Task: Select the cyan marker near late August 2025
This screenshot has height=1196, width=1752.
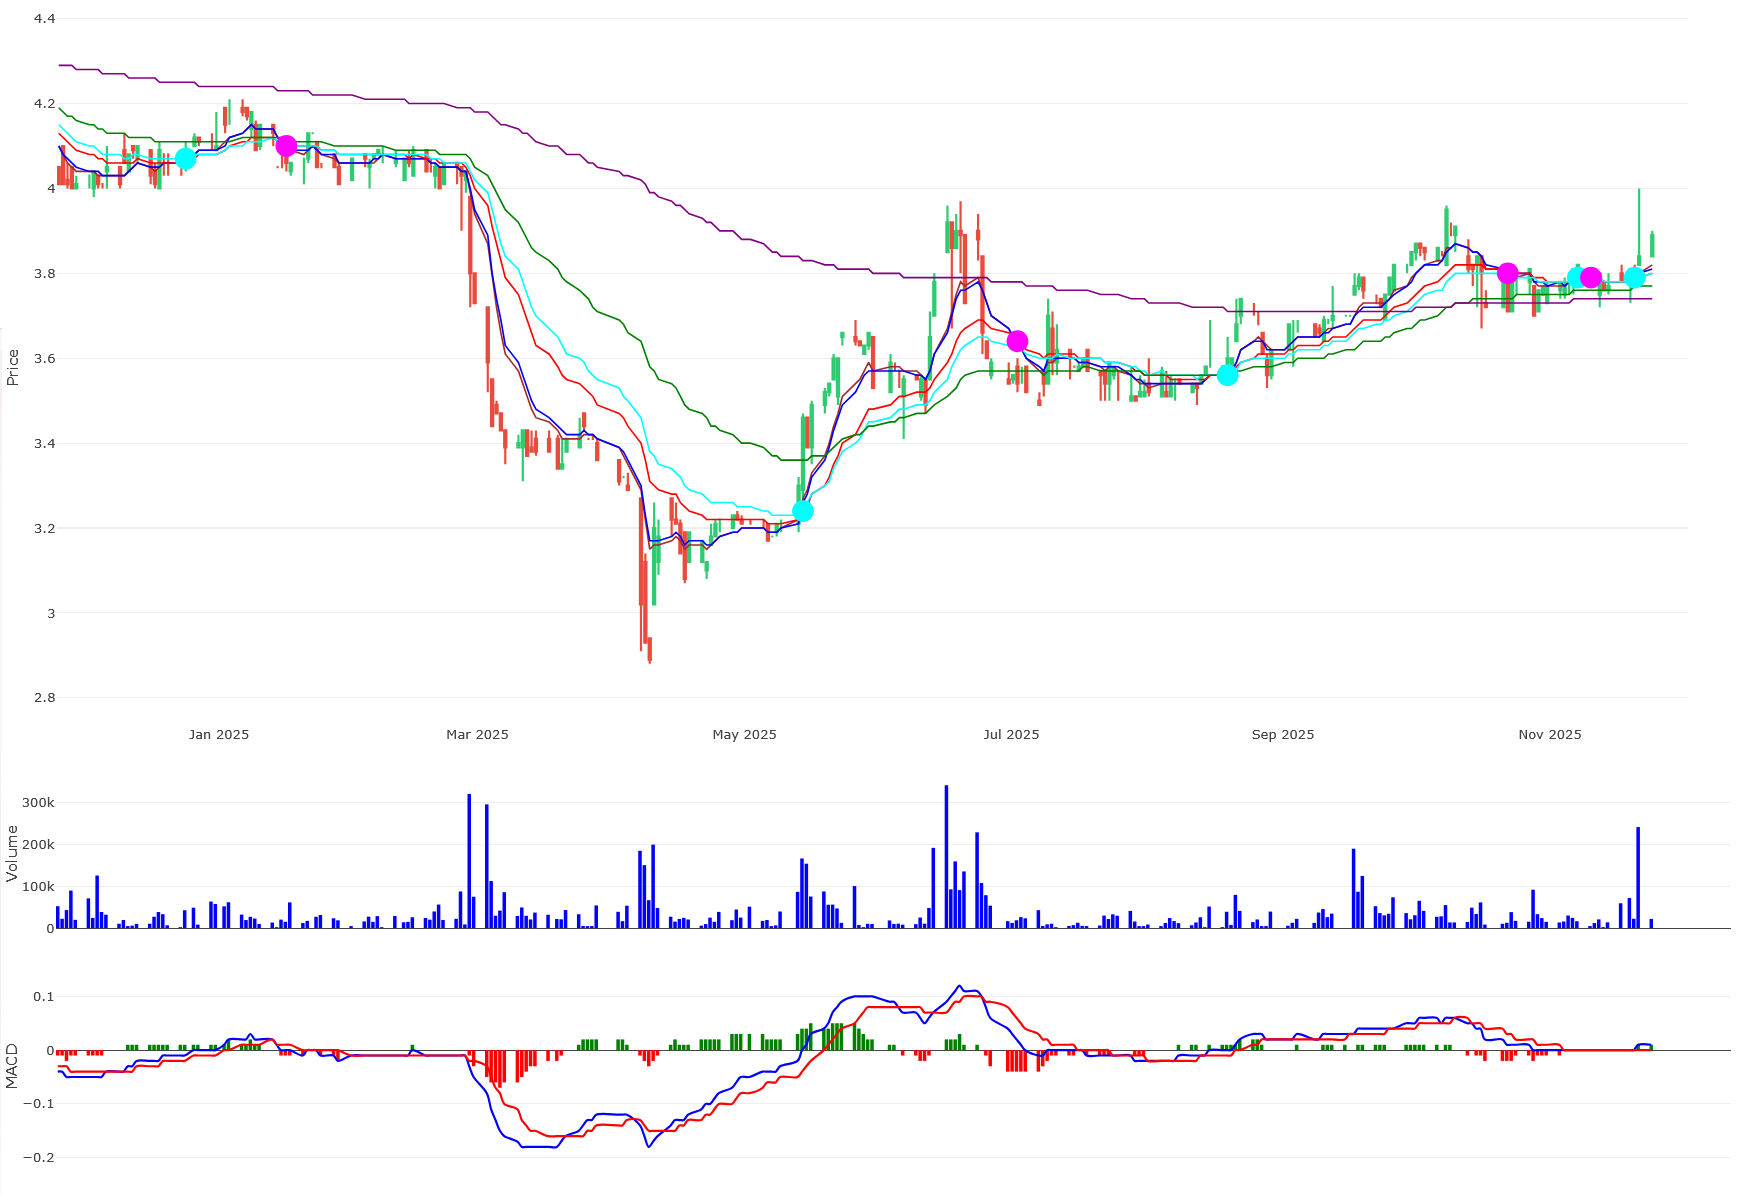Action: click(1228, 375)
